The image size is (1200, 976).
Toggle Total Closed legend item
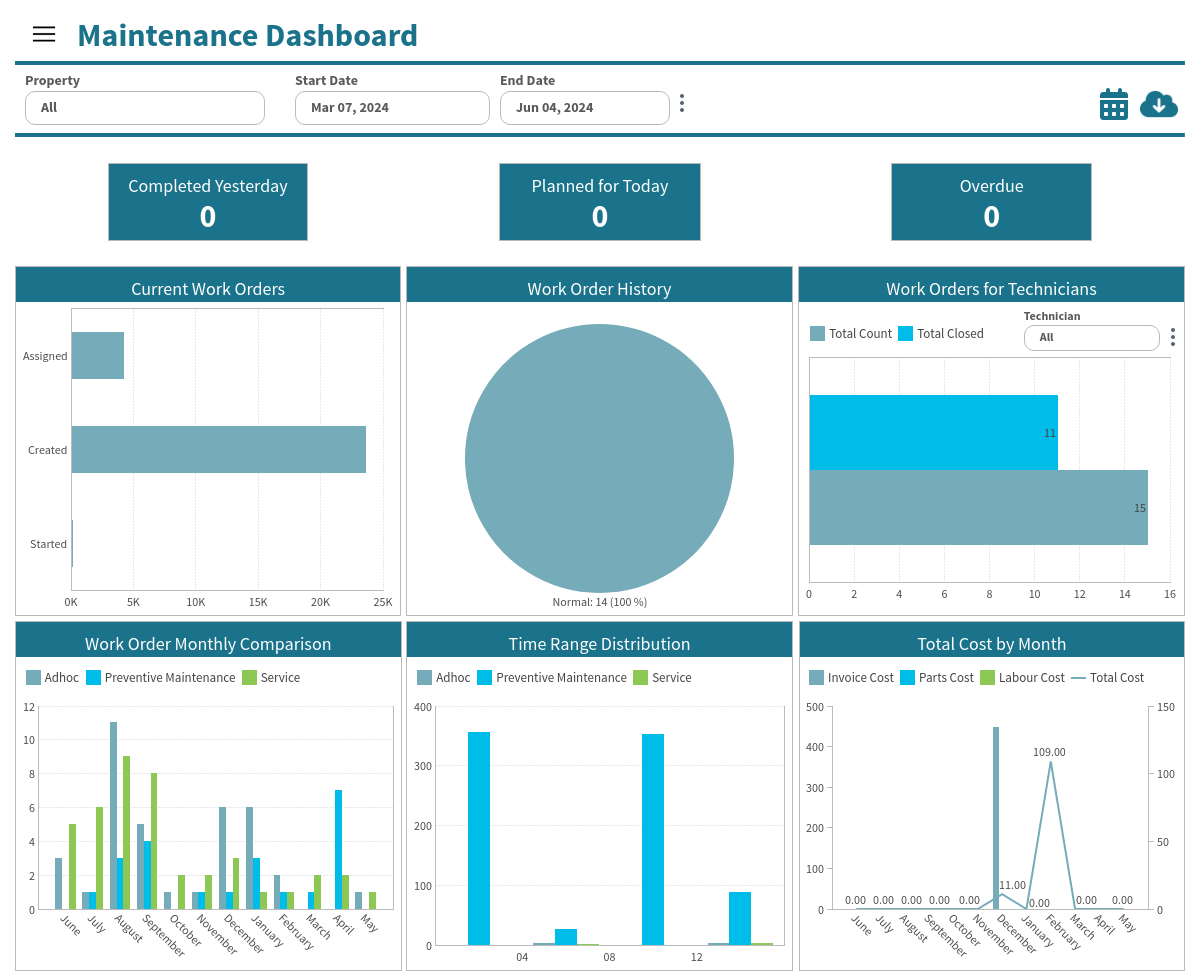[x=941, y=334]
